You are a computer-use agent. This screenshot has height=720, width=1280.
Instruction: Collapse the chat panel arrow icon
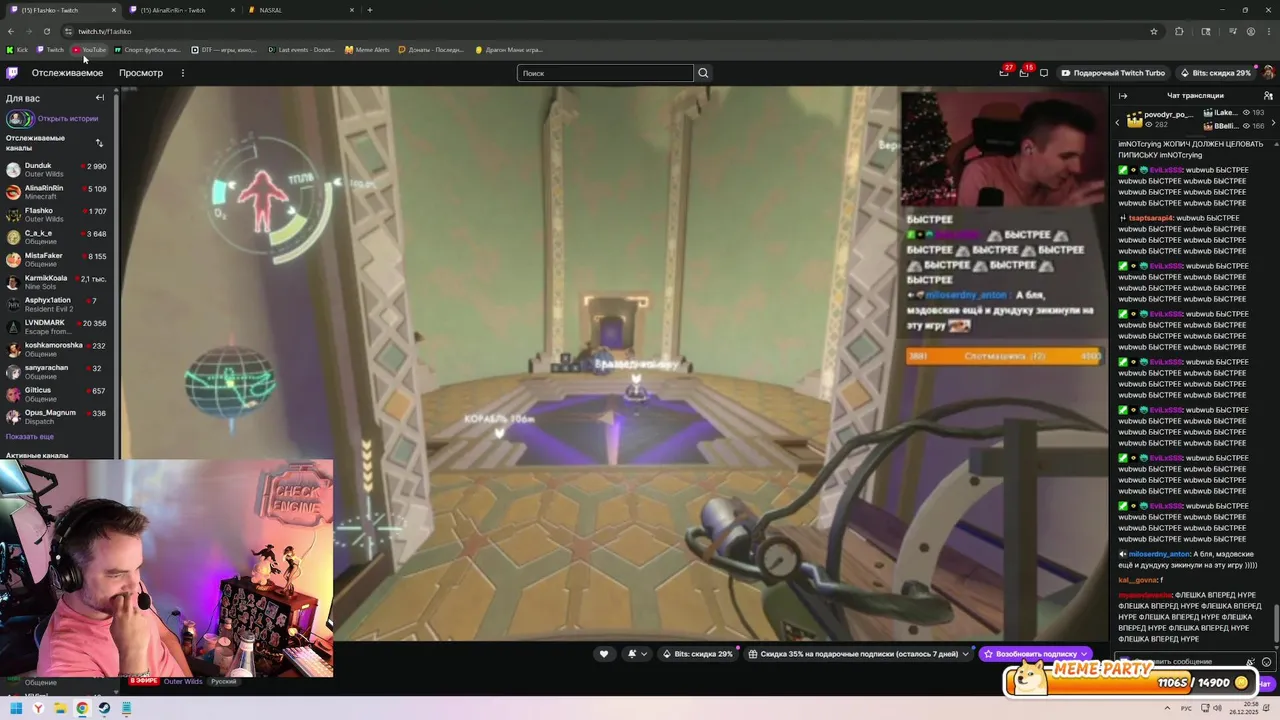click(1123, 96)
